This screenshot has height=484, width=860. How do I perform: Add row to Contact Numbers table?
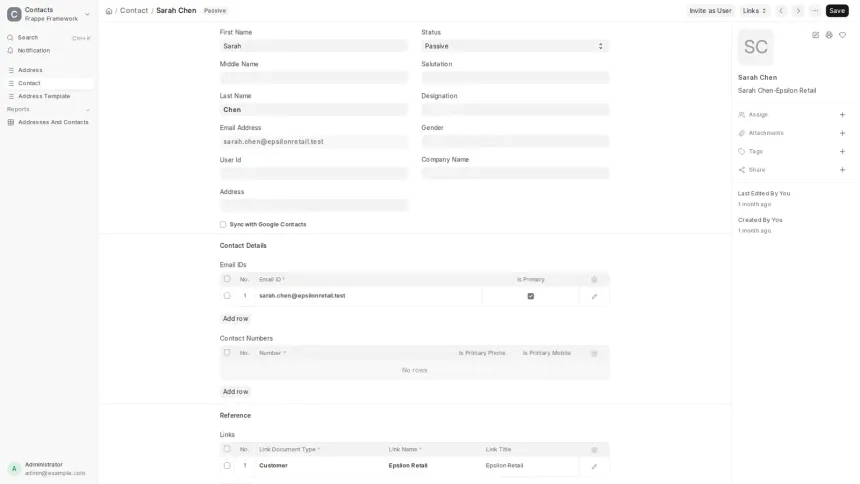coord(235,392)
